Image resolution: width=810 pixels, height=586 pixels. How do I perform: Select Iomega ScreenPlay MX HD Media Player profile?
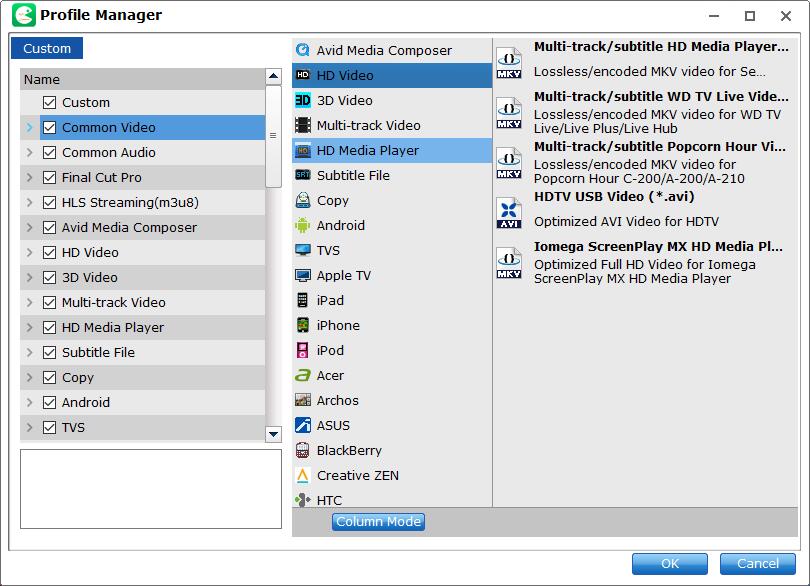tap(645, 263)
